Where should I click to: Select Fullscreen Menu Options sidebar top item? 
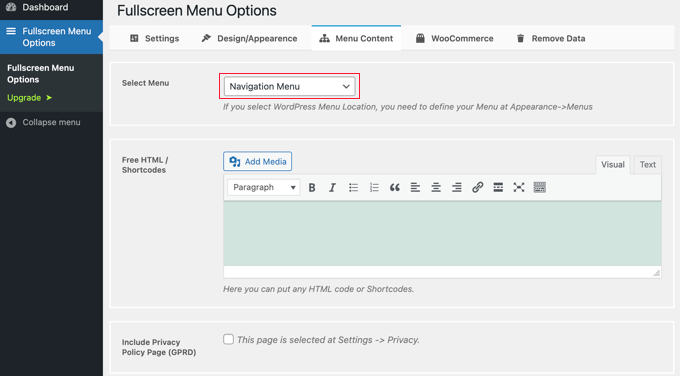tap(51, 37)
